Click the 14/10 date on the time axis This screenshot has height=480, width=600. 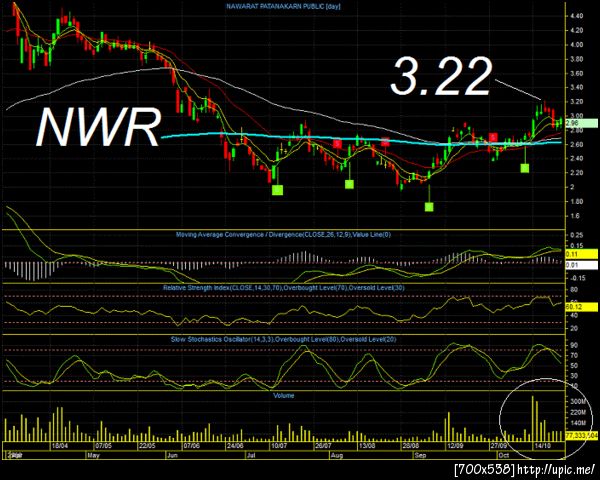(542, 446)
